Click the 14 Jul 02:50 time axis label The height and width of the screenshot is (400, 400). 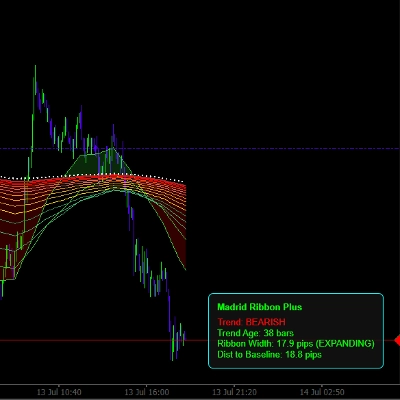(x=322, y=392)
